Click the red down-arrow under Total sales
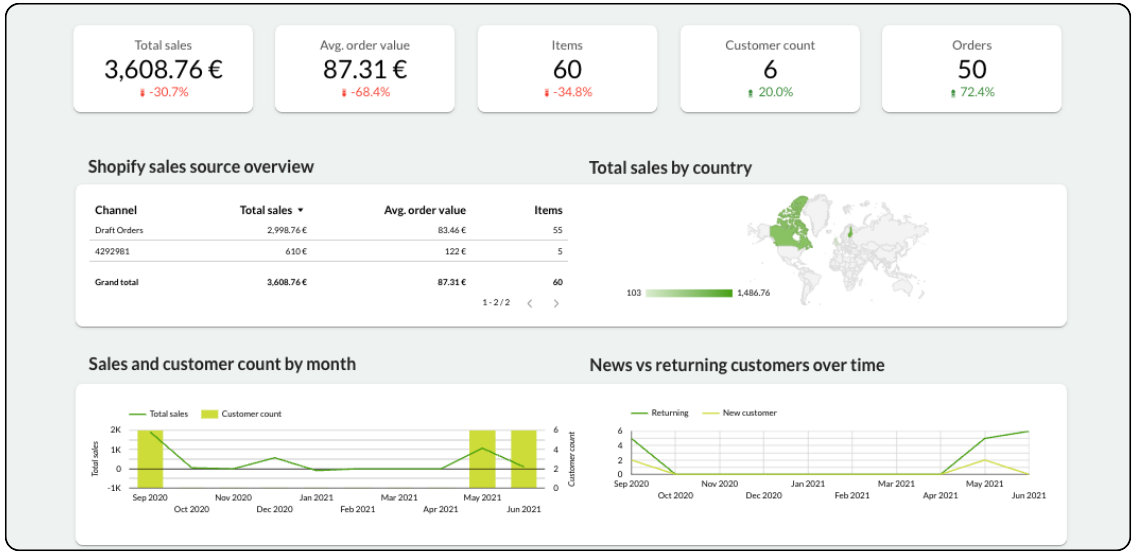This screenshot has width=1134, height=556. [142, 93]
